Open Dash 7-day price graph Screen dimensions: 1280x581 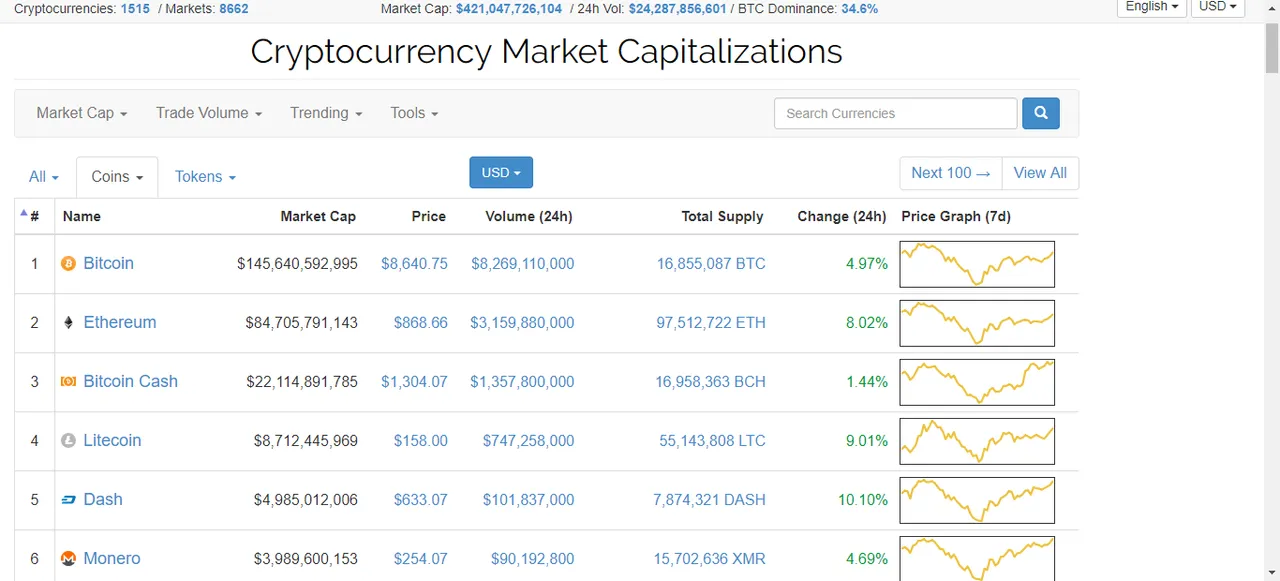(x=977, y=500)
